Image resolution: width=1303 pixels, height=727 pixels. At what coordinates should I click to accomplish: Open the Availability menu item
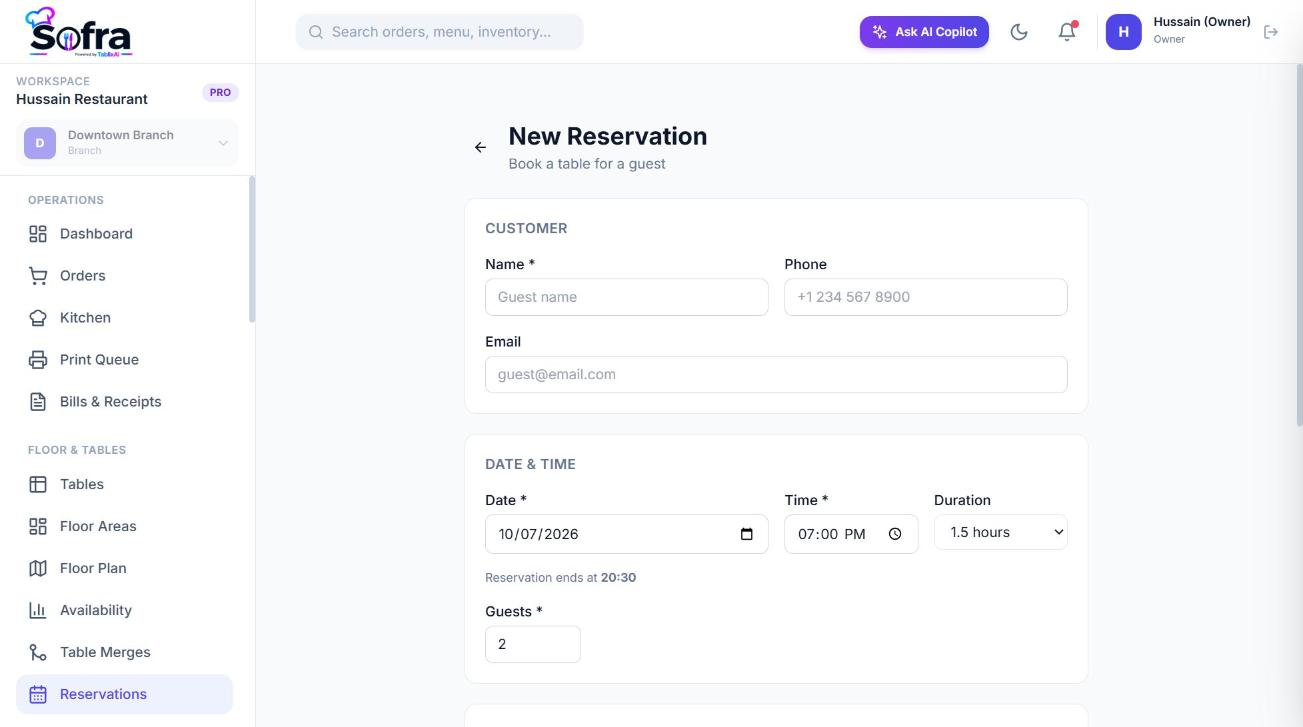click(124, 610)
